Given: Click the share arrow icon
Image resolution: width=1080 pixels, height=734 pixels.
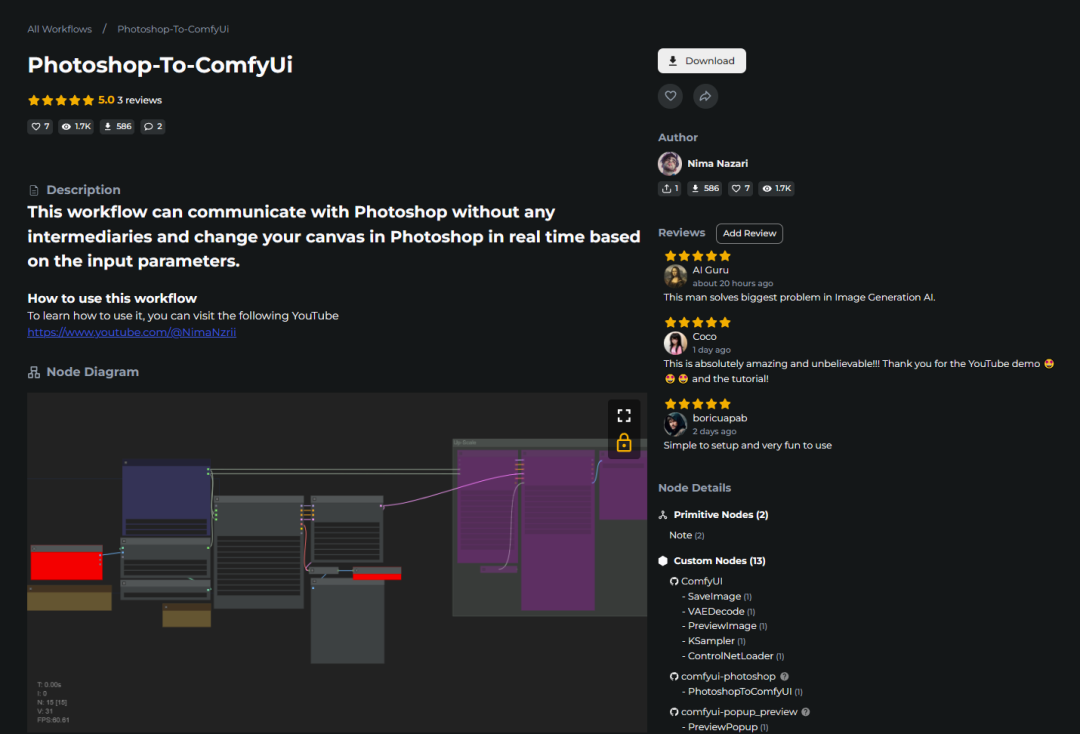Looking at the screenshot, I should point(705,96).
